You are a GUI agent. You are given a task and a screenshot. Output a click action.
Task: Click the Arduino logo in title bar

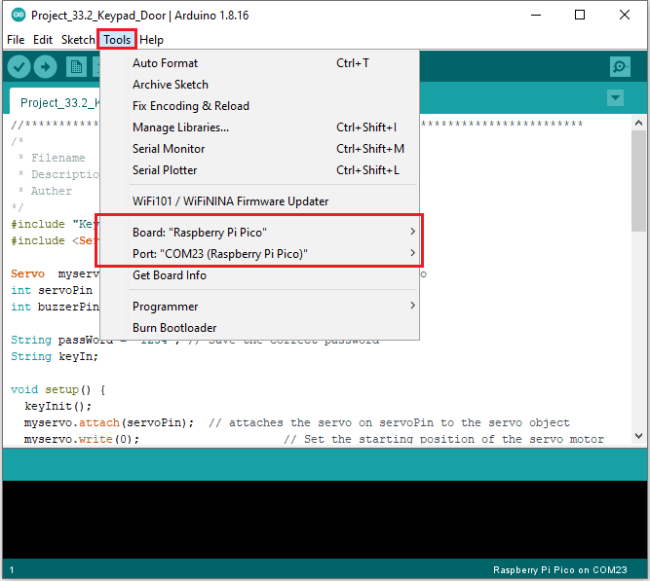(x=18, y=15)
